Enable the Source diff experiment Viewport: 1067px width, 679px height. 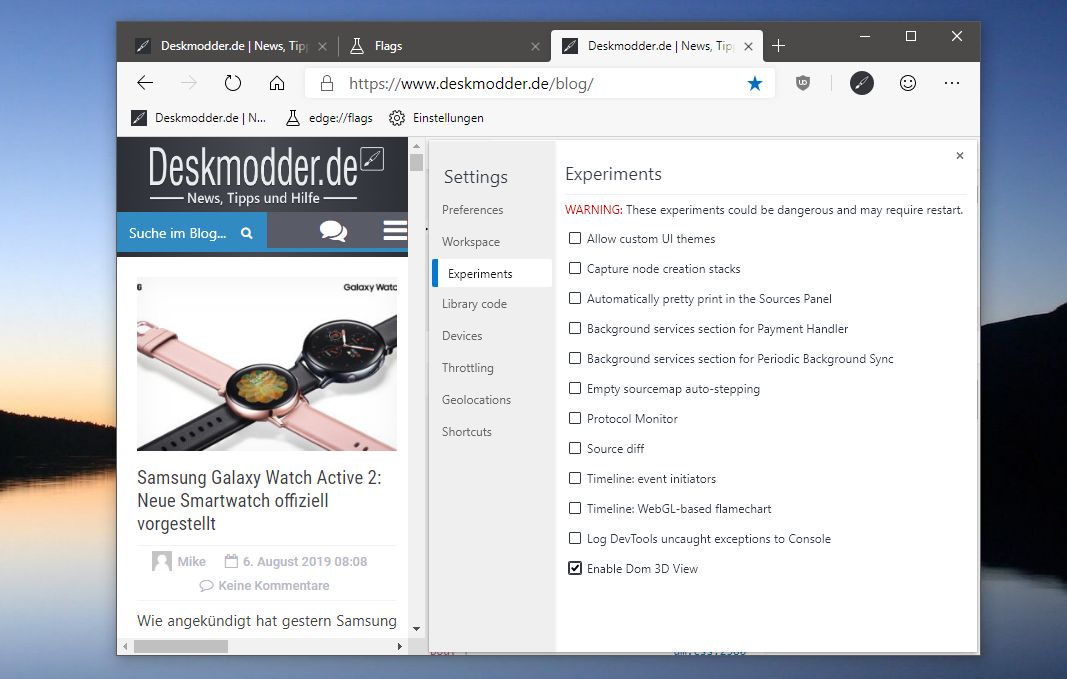point(575,448)
